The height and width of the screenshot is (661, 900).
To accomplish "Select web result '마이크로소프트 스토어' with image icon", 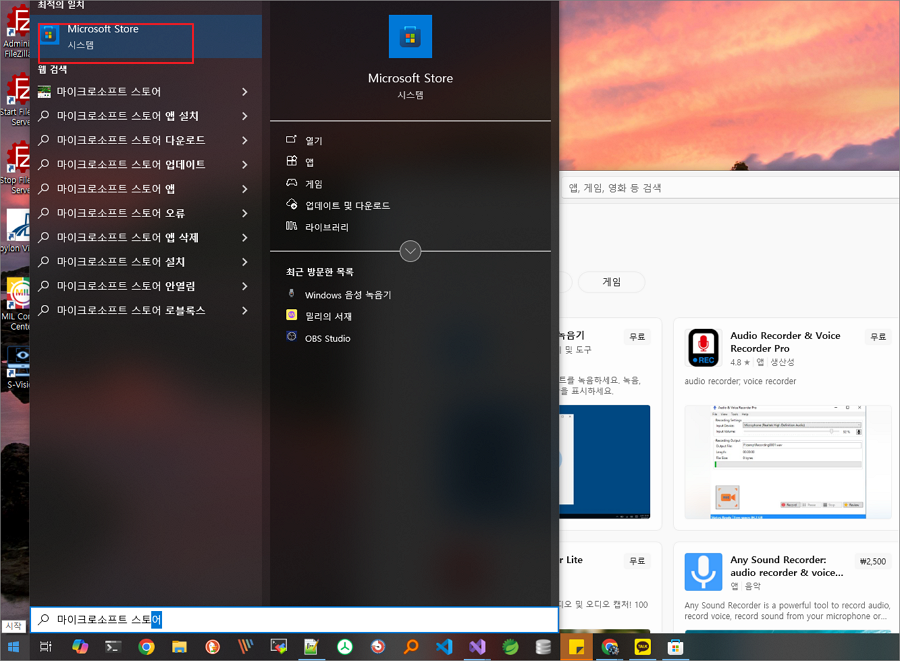I will tap(108, 92).
